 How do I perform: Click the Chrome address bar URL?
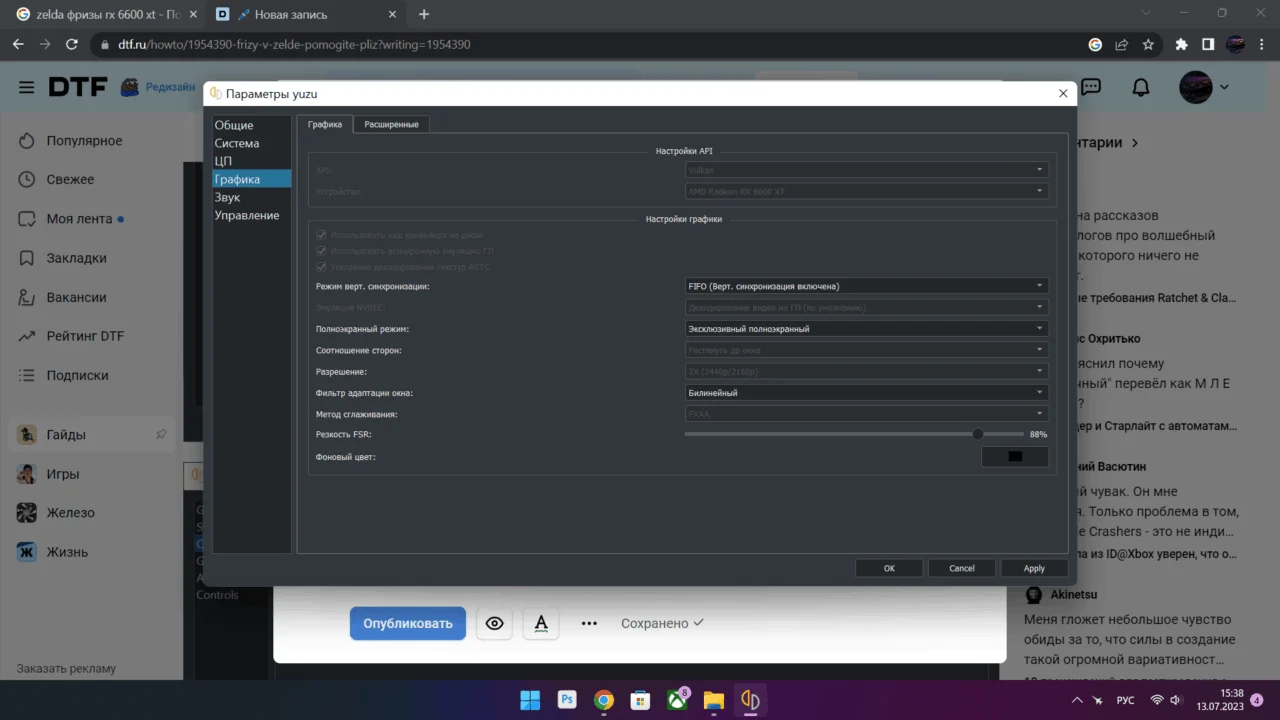[x=294, y=44]
